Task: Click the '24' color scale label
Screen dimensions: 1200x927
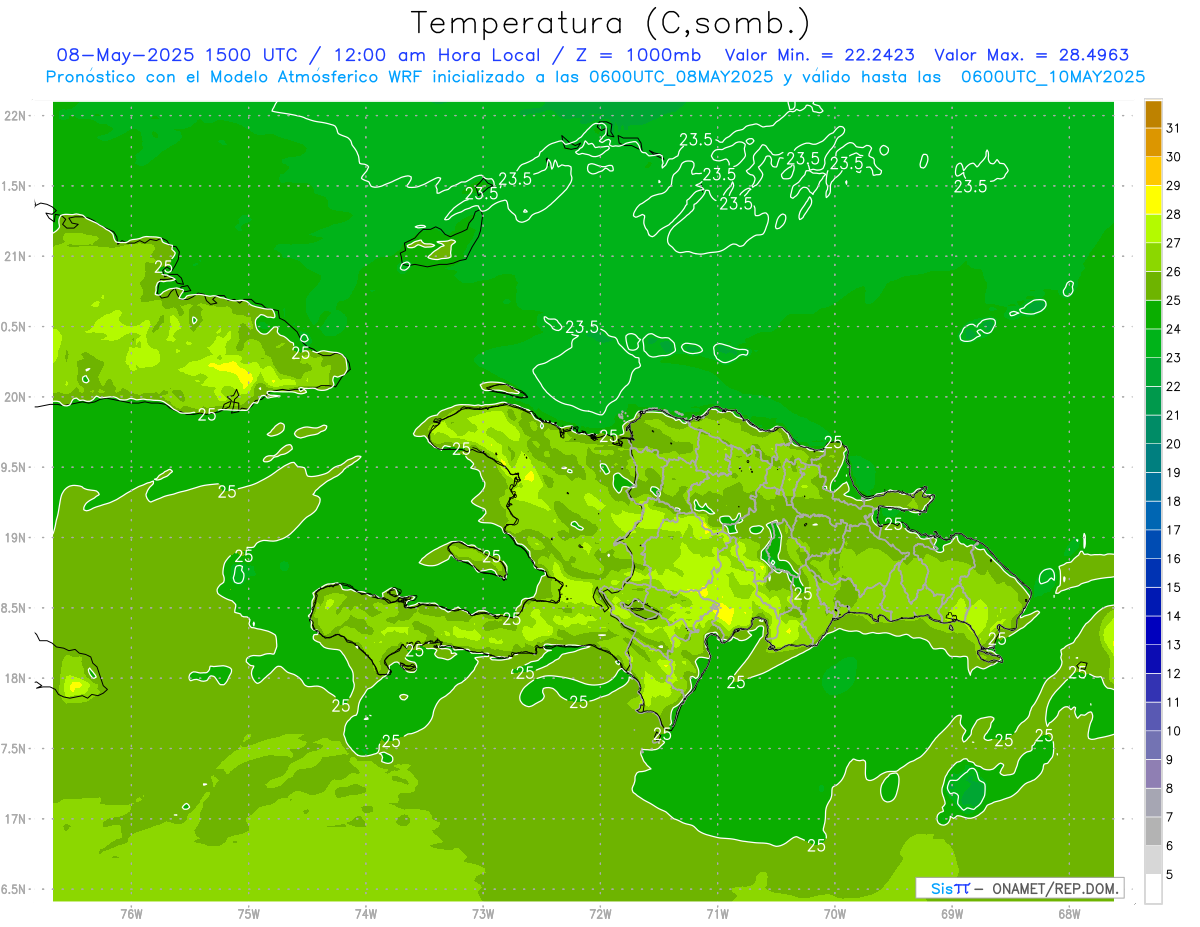Action: click(1174, 328)
